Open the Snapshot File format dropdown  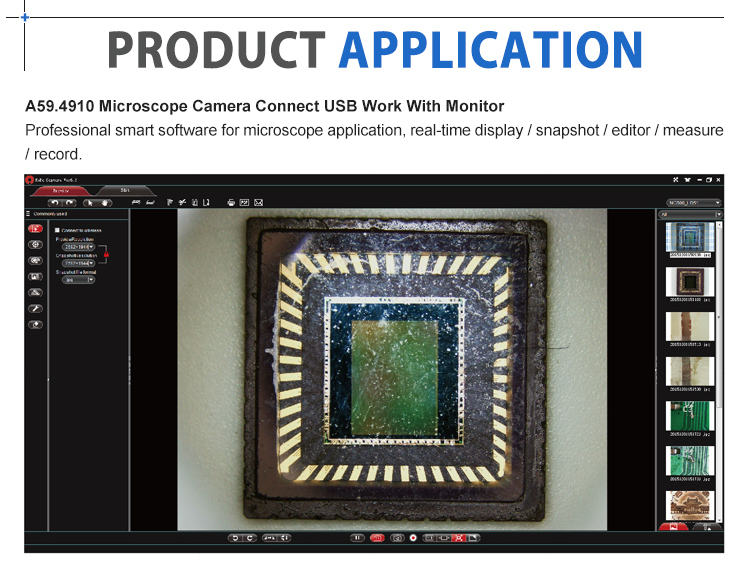click(x=78, y=280)
